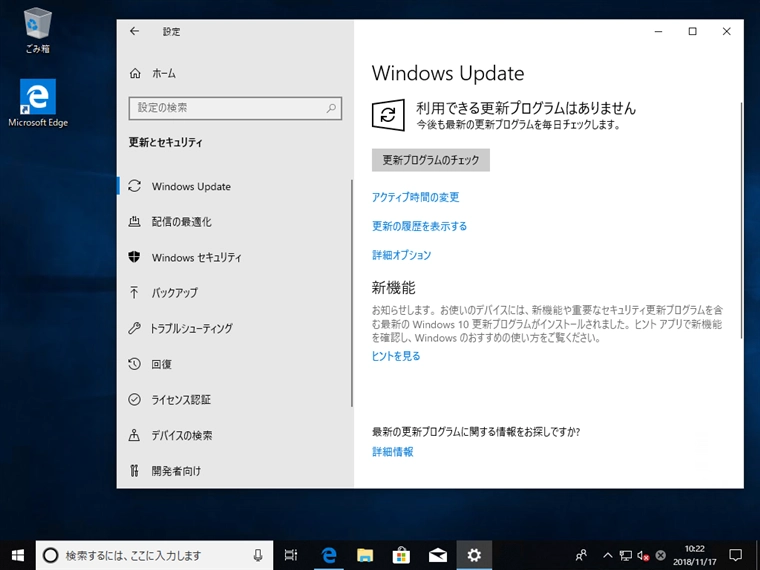Viewport: 760px width, 570px height.
Task: Open the 詳細オプション link
Action: pos(401,255)
